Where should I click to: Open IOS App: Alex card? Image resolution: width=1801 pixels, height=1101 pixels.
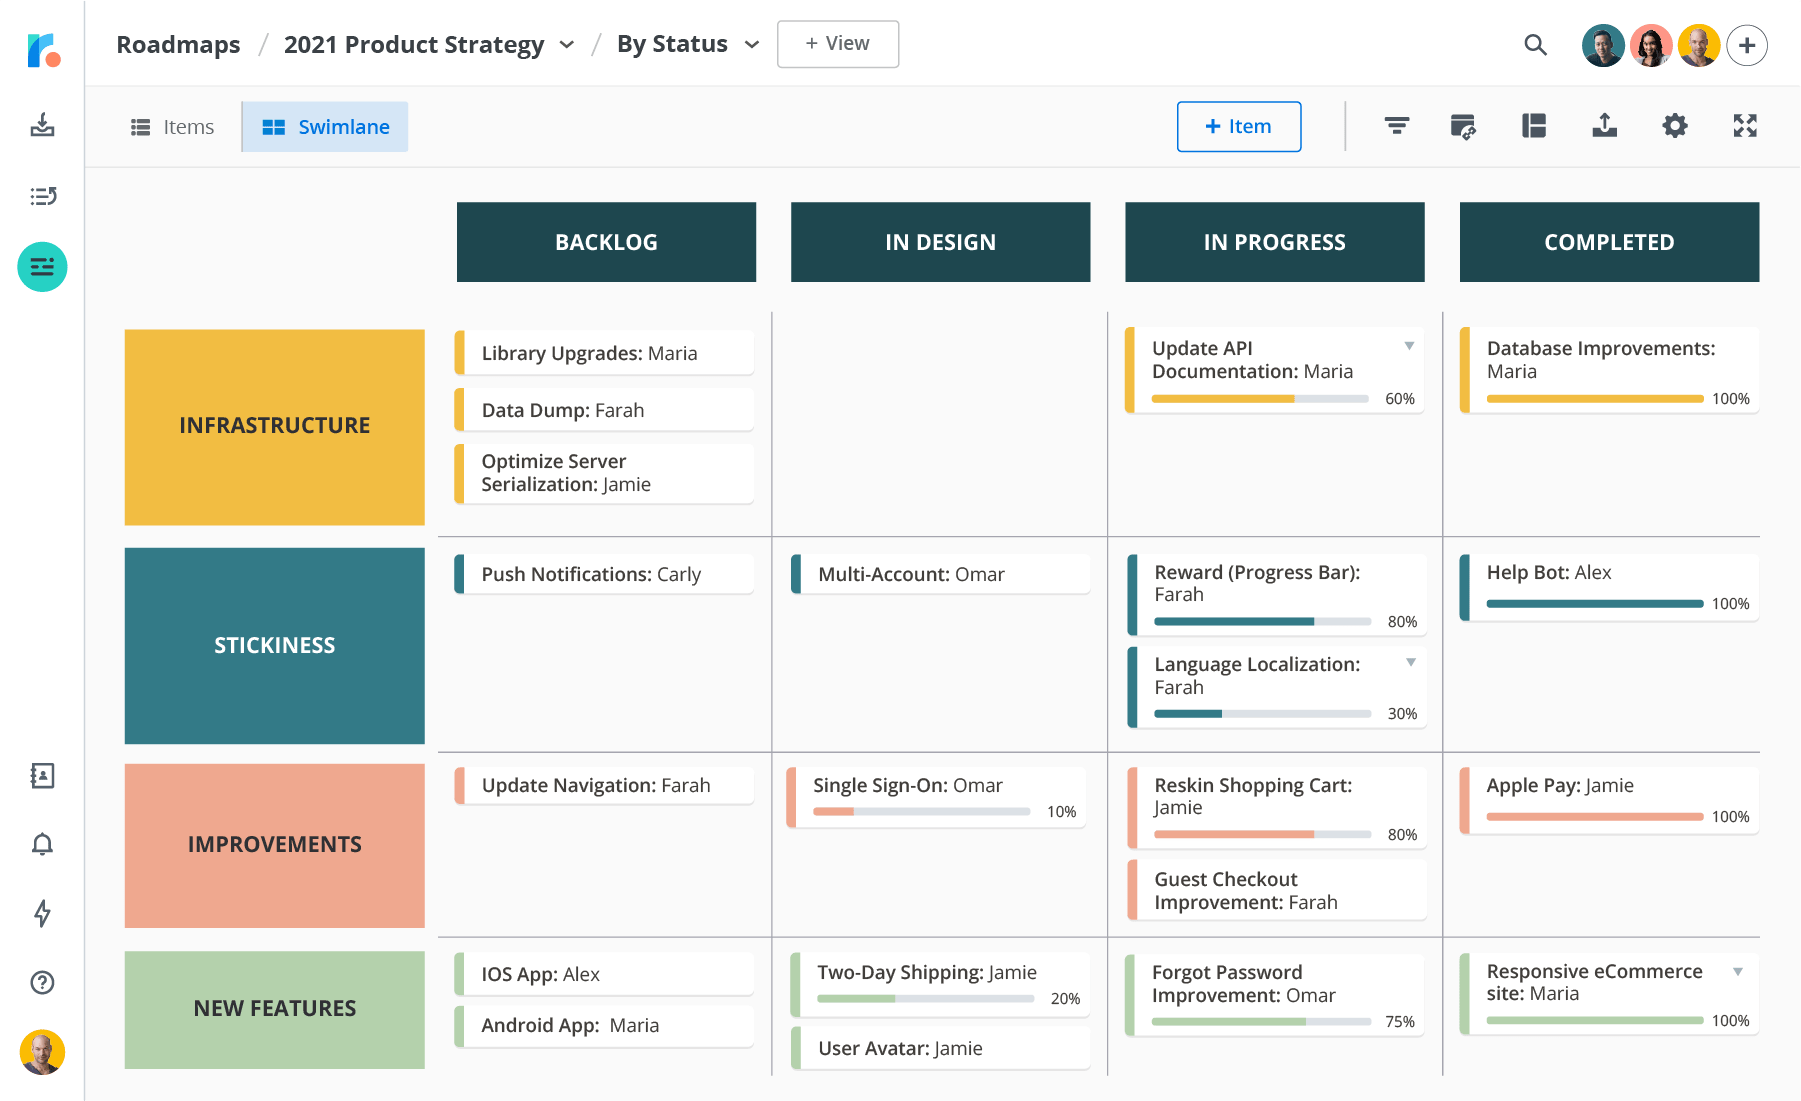click(604, 974)
